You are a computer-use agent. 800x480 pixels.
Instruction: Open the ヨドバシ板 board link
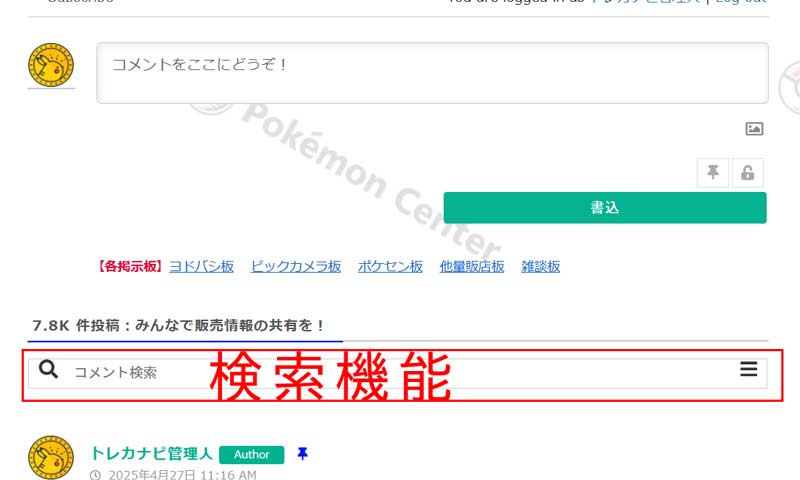(201, 266)
